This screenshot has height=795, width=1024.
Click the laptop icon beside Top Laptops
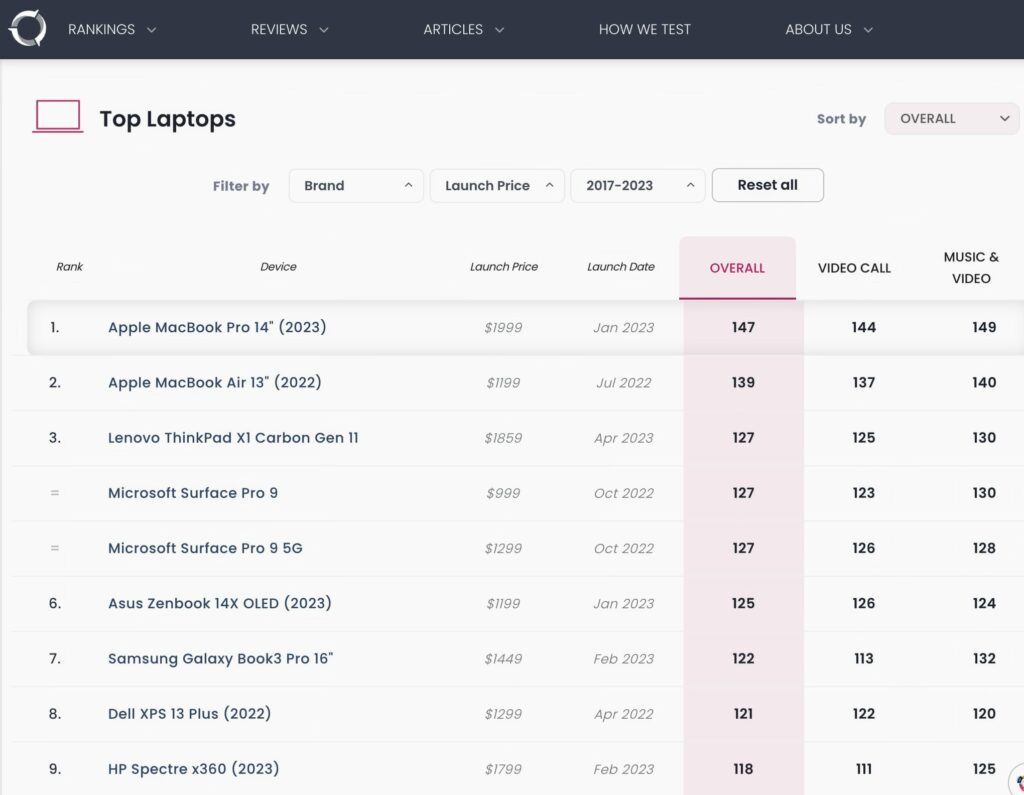(58, 118)
